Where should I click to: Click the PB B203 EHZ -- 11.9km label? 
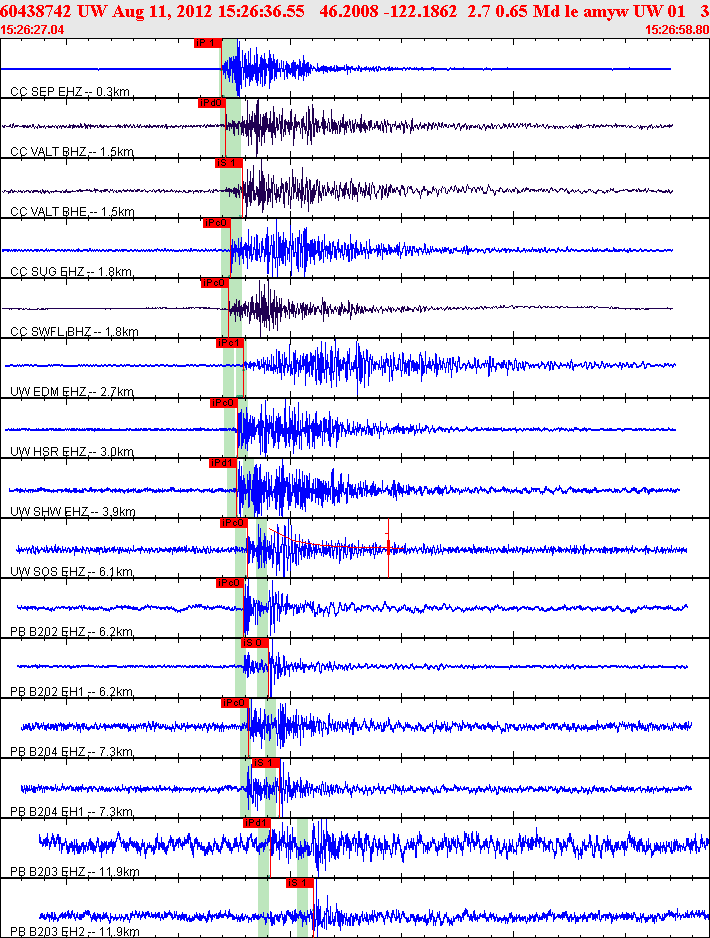pyautogui.click(x=75, y=872)
